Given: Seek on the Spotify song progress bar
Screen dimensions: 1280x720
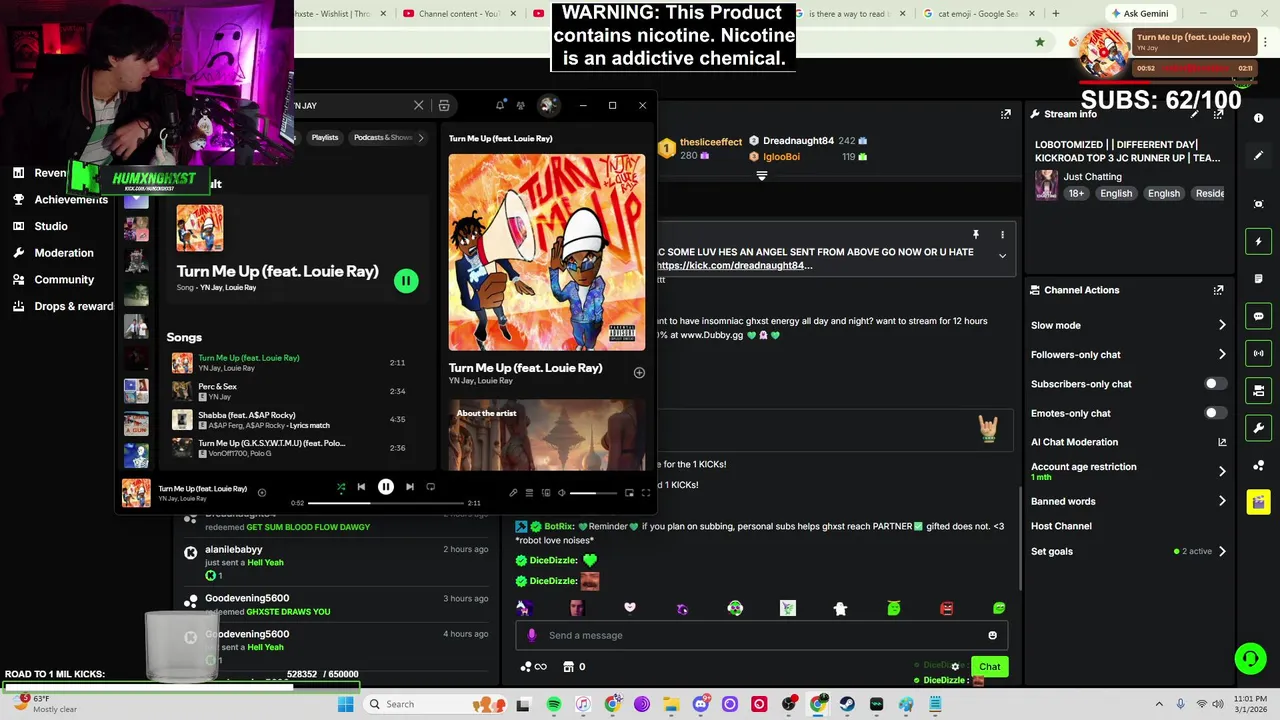Looking at the screenshot, I should click(385, 503).
